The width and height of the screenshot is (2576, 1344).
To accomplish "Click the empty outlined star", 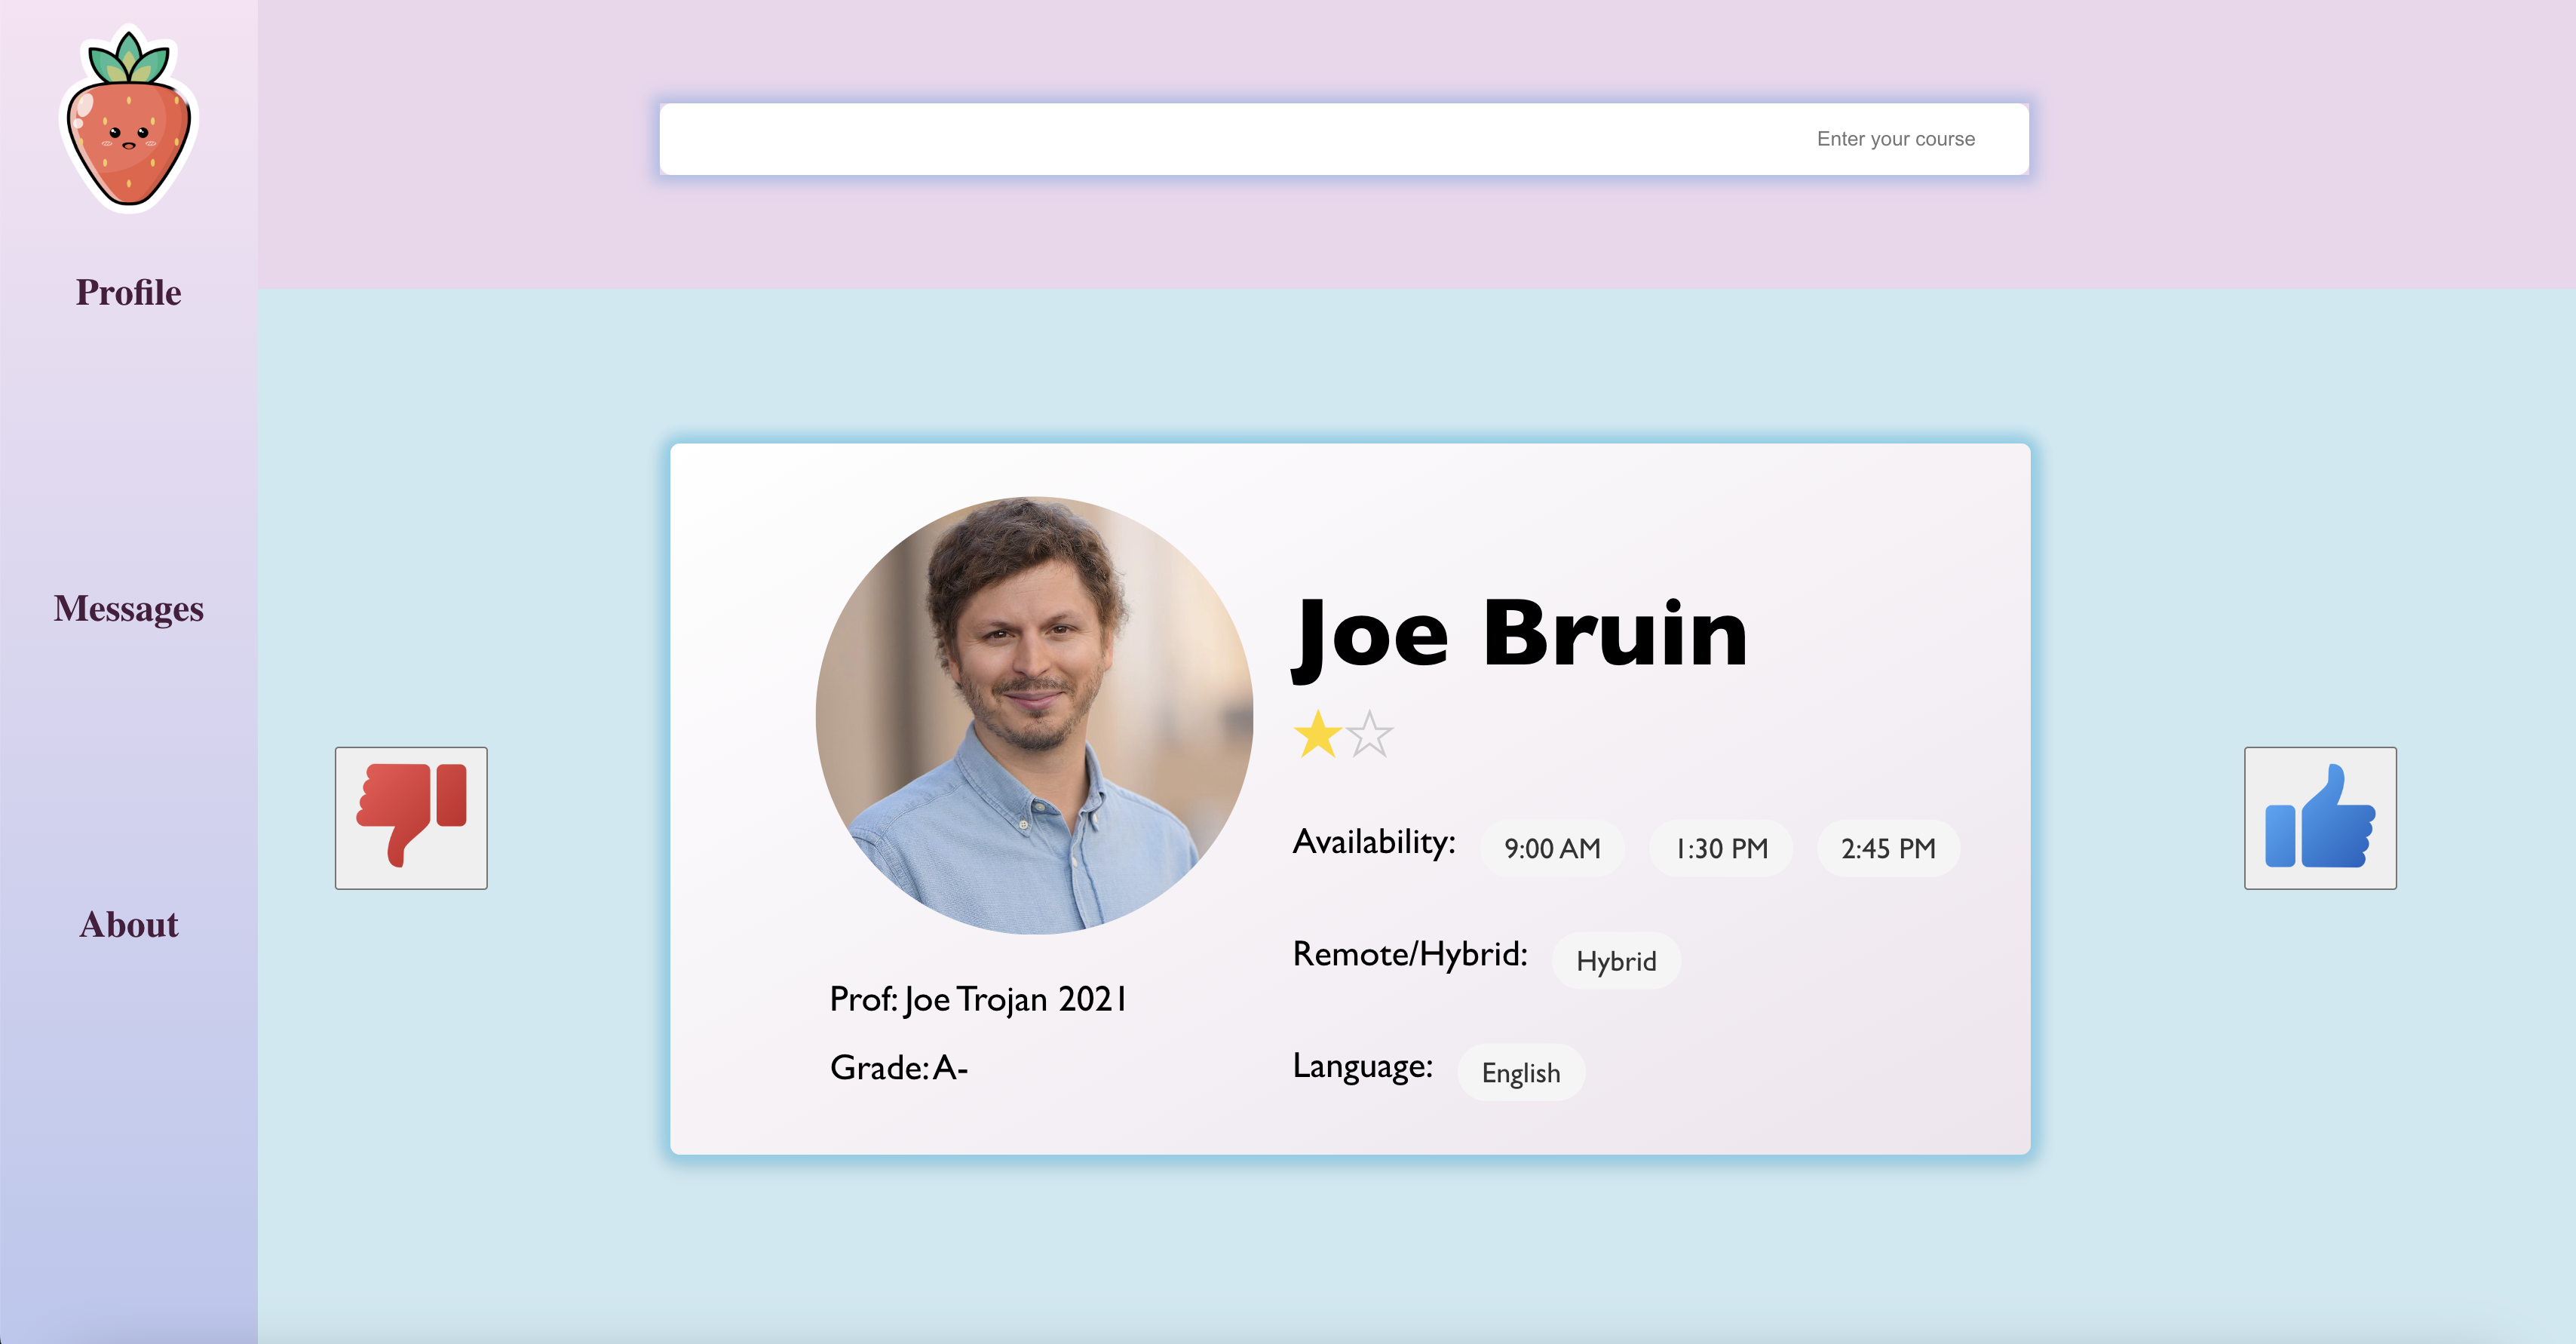I will 1369,735.
